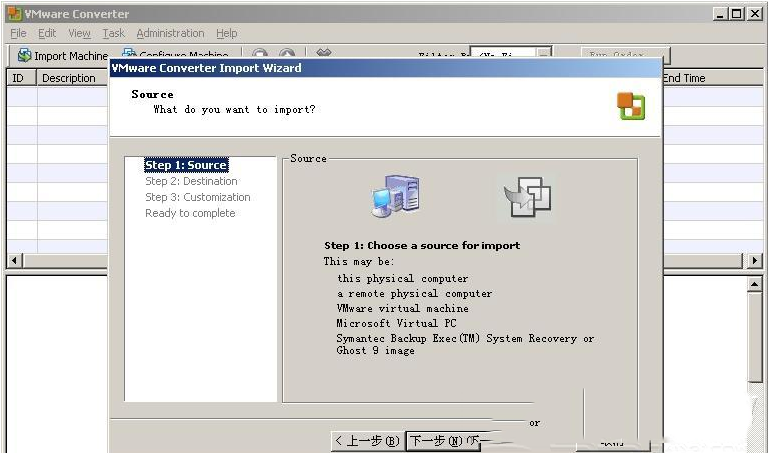Click the 'Step 1: Choose a source for import' heading
The height and width of the screenshot is (453, 768).
pos(422,246)
